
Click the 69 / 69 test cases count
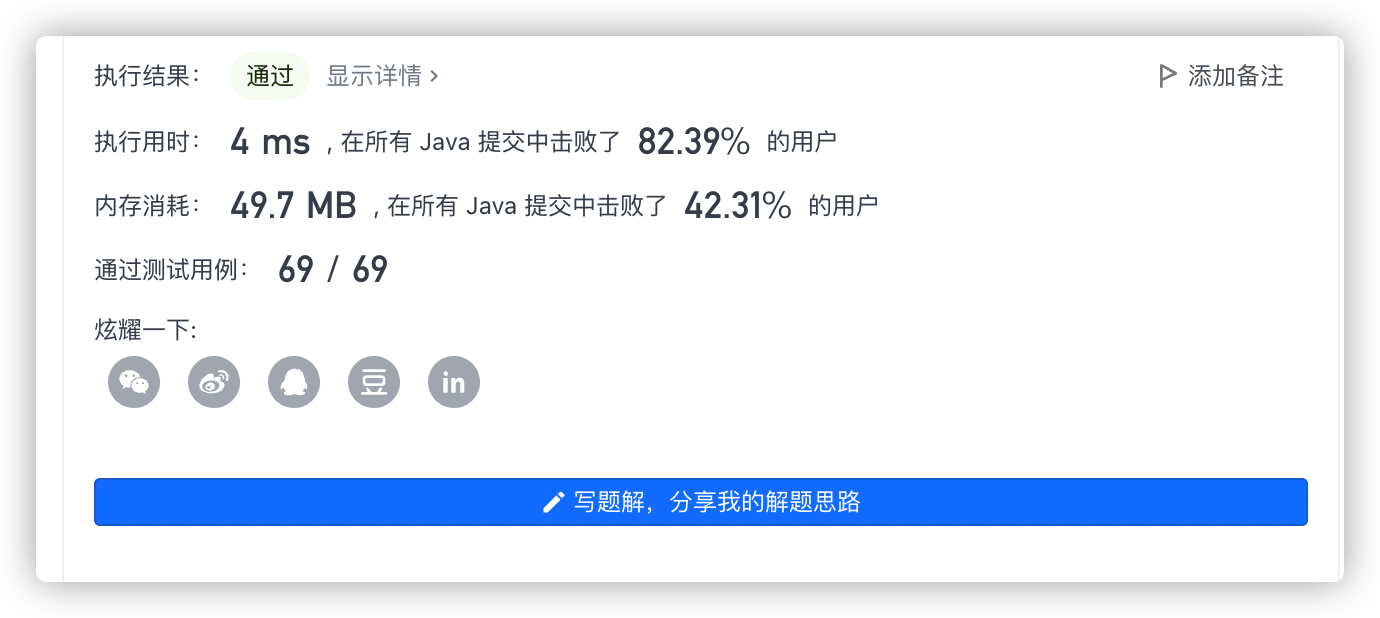tap(333, 270)
